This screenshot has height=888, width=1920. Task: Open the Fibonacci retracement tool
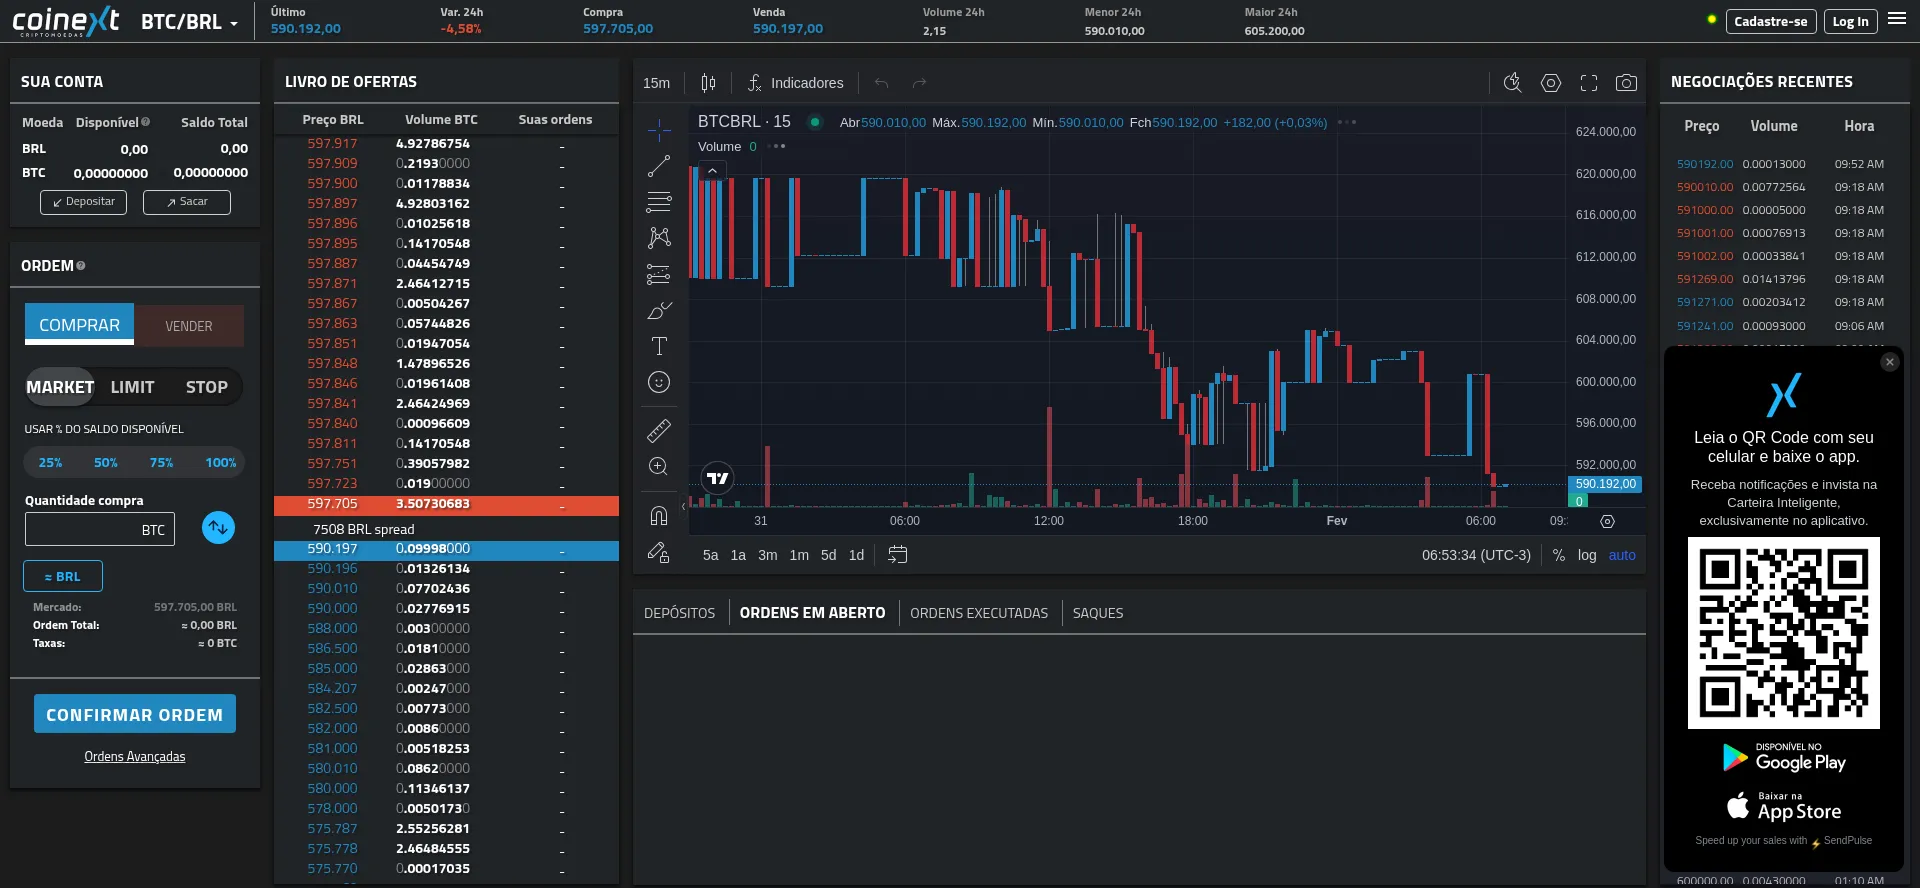click(x=659, y=202)
